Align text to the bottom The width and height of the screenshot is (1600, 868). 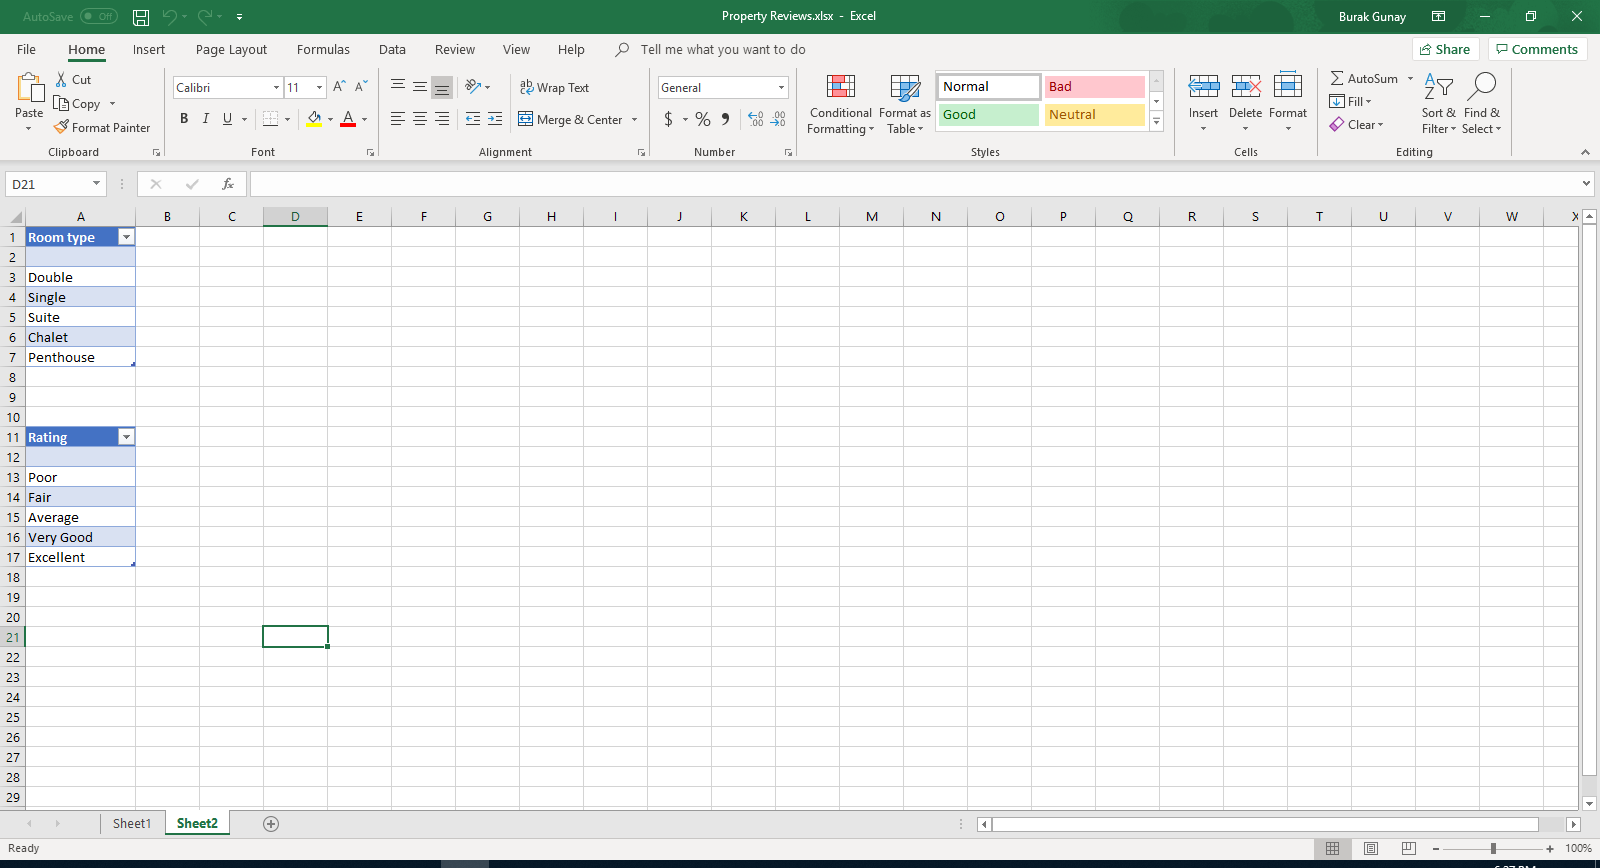442,87
